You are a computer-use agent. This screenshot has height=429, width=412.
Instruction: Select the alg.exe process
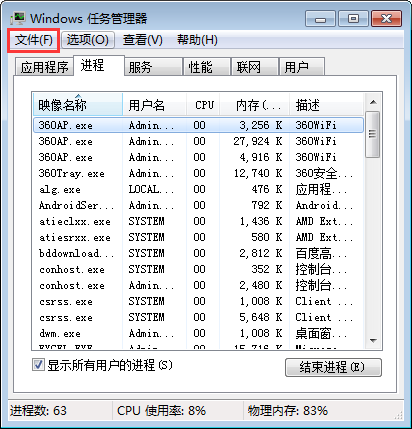198,189
